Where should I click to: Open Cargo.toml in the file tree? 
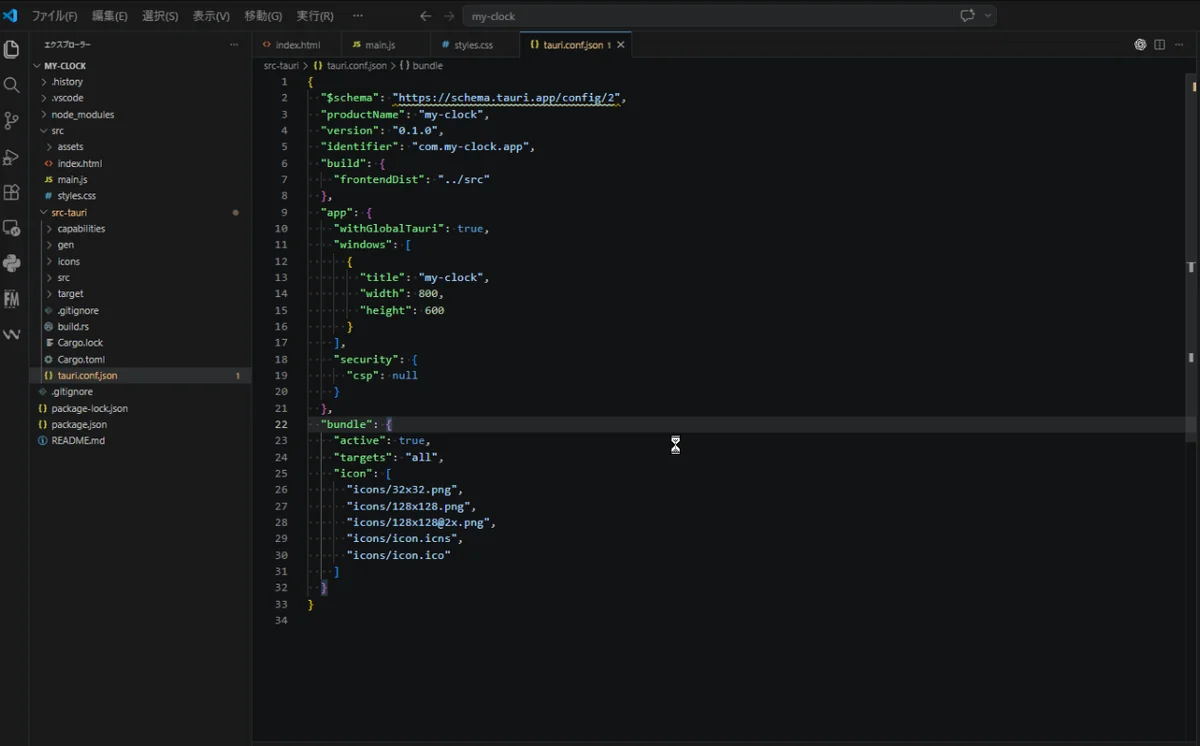80,359
